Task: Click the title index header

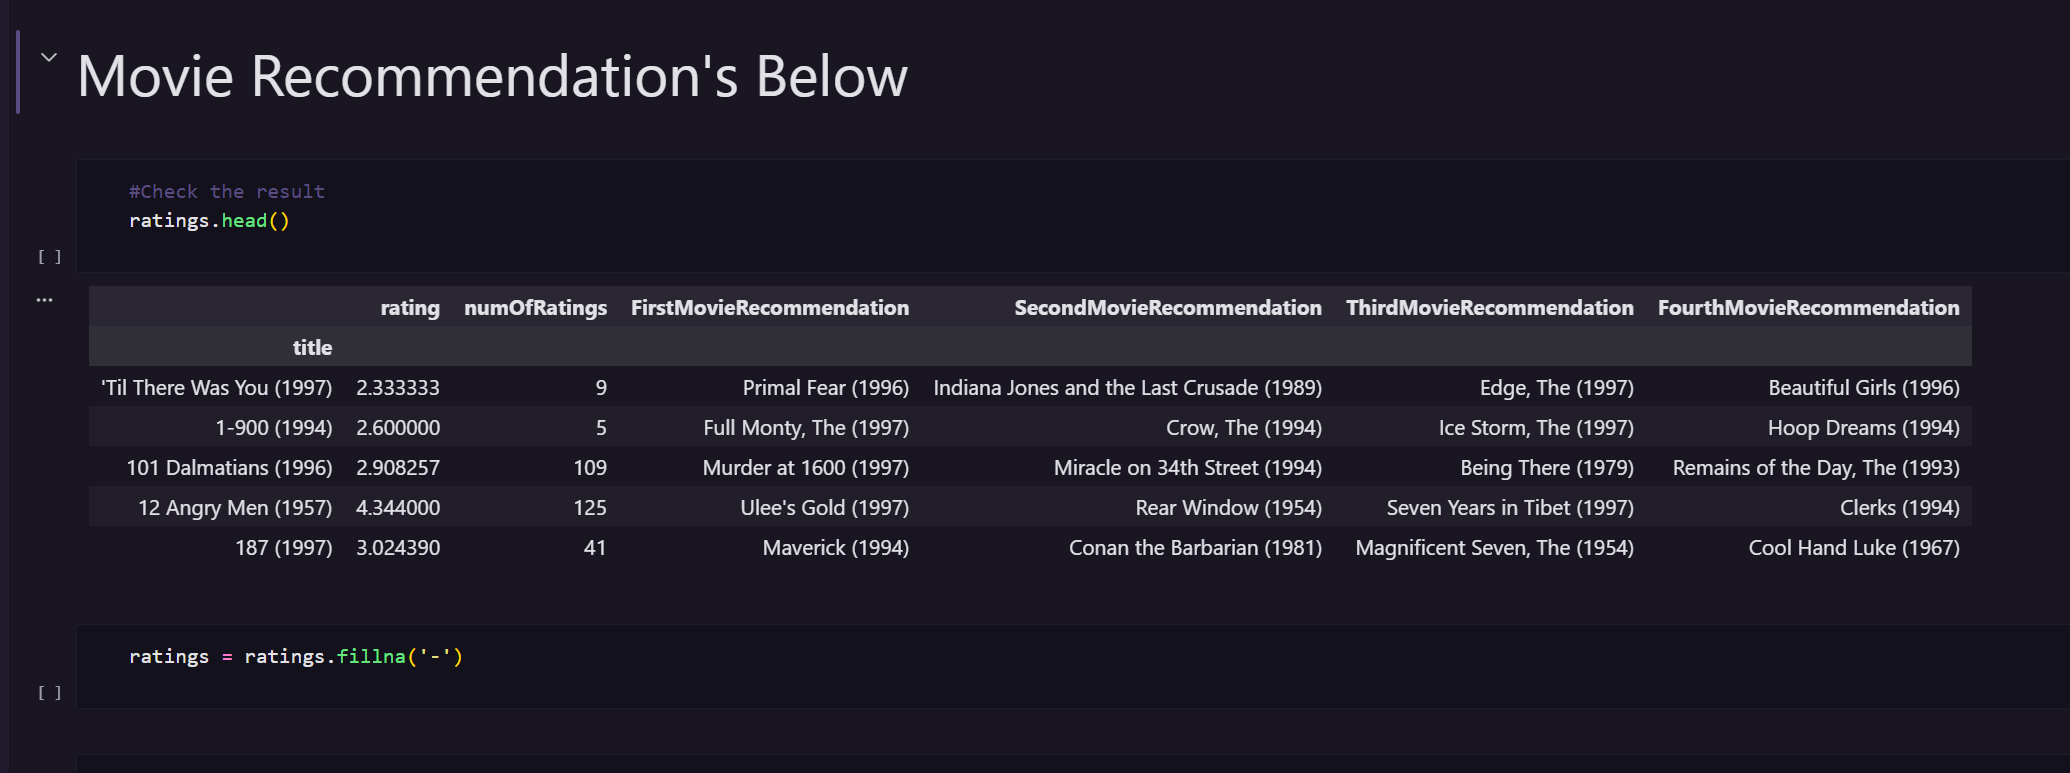Action: (312, 348)
